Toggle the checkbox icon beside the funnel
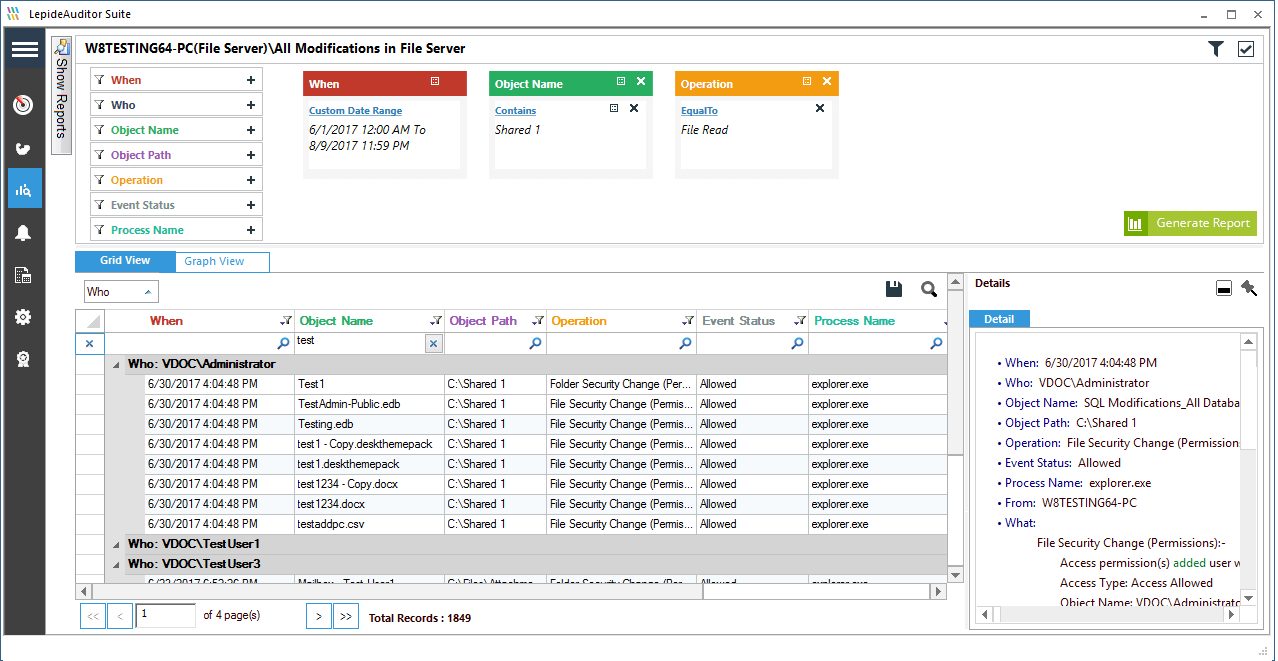This screenshot has width=1278, height=661. point(1246,49)
